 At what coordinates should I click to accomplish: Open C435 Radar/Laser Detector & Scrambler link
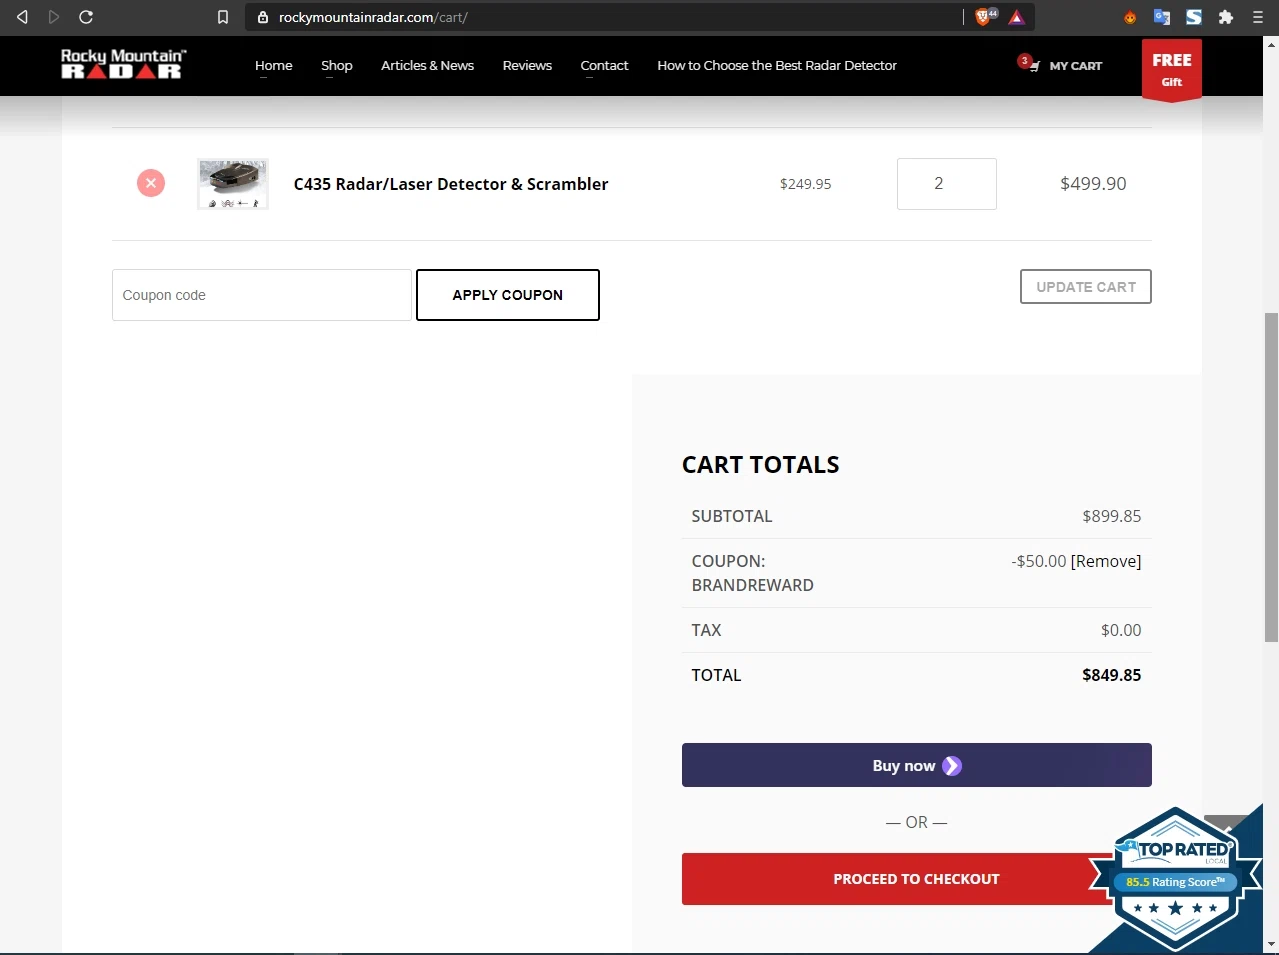pyautogui.click(x=451, y=184)
